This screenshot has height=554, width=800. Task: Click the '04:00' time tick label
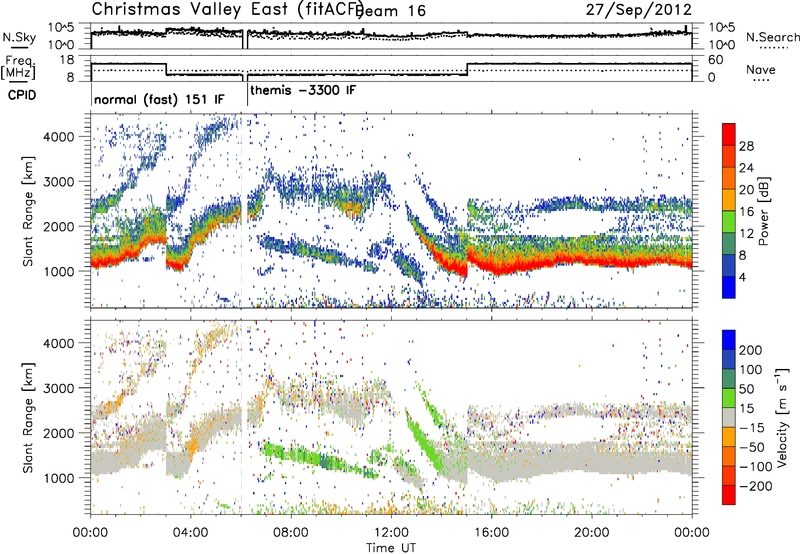coord(190,533)
